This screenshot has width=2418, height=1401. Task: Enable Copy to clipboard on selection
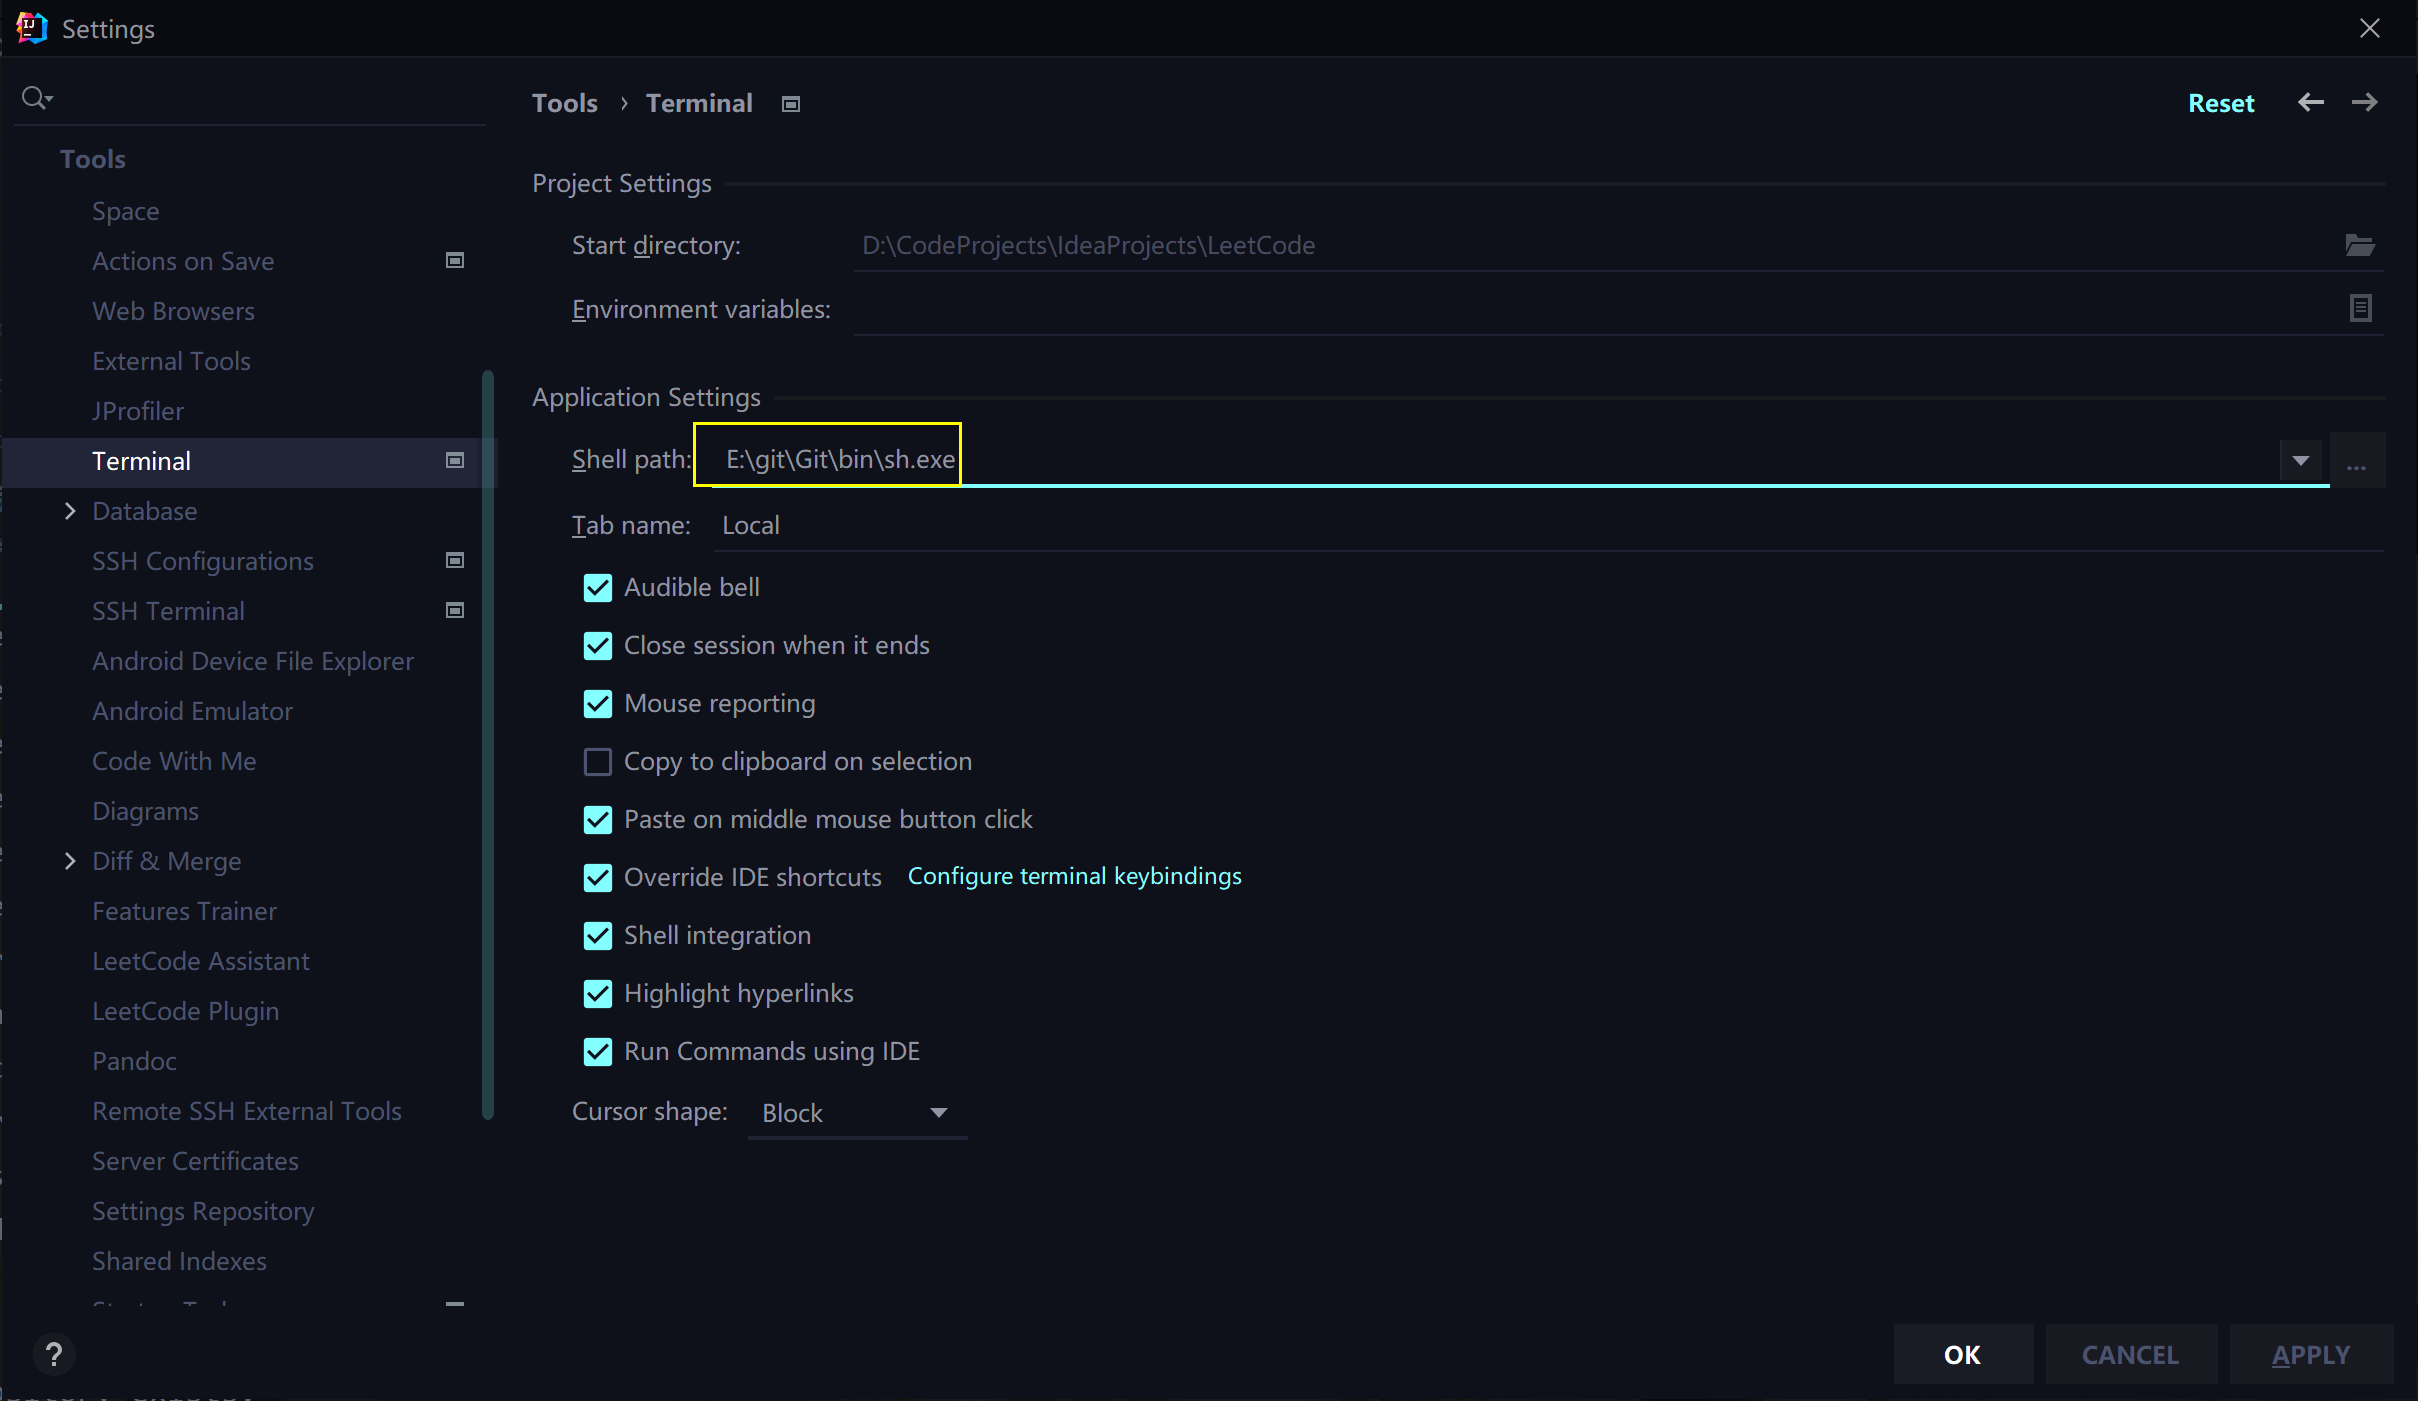(x=598, y=762)
